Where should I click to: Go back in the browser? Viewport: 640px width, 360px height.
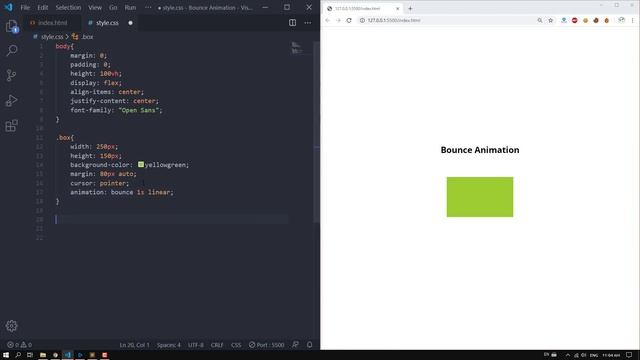(327, 20)
